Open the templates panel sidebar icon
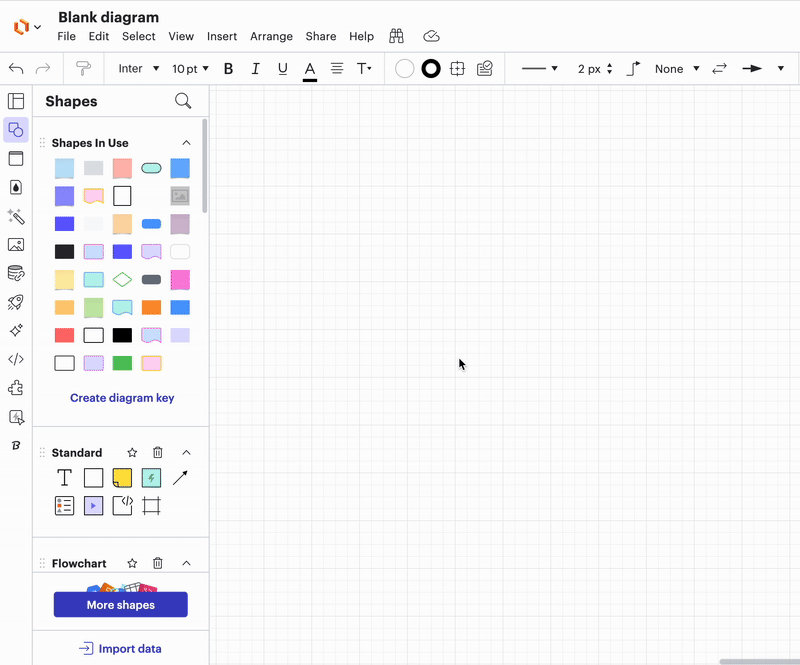 click(x=16, y=101)
